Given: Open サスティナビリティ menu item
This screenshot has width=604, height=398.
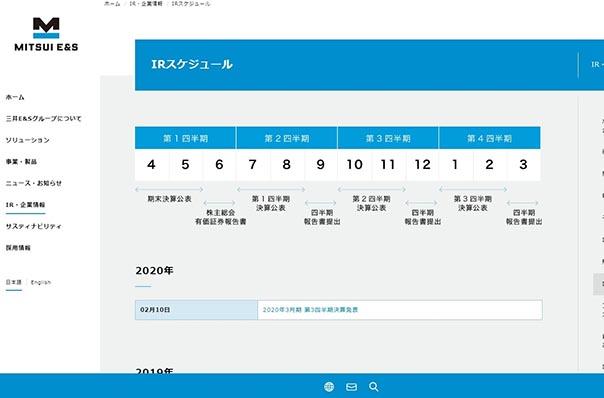Looking at the screenshot, I should [x=34, y=227].
